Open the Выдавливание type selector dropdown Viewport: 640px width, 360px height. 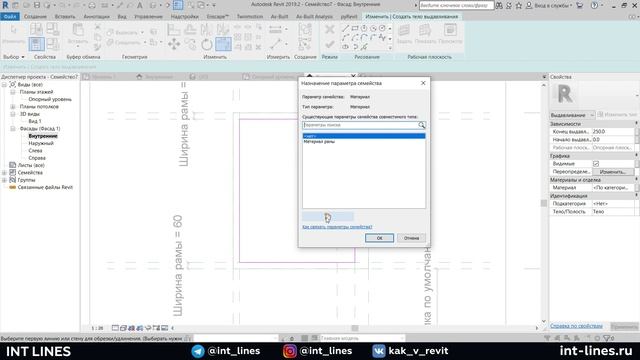(x=572, y=115)
